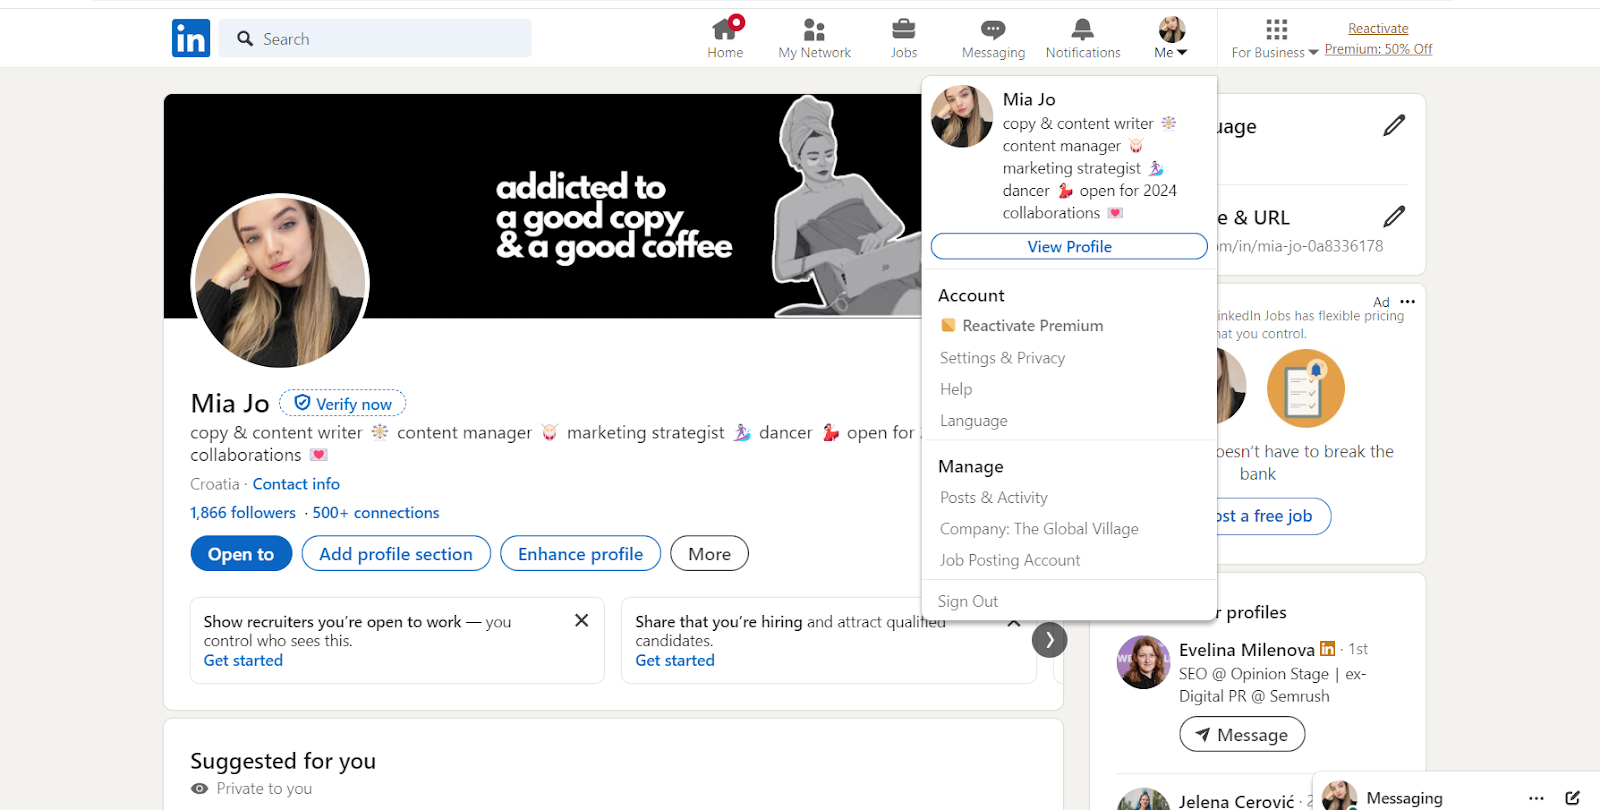Click the More button on profile

(x=709, y=553)
